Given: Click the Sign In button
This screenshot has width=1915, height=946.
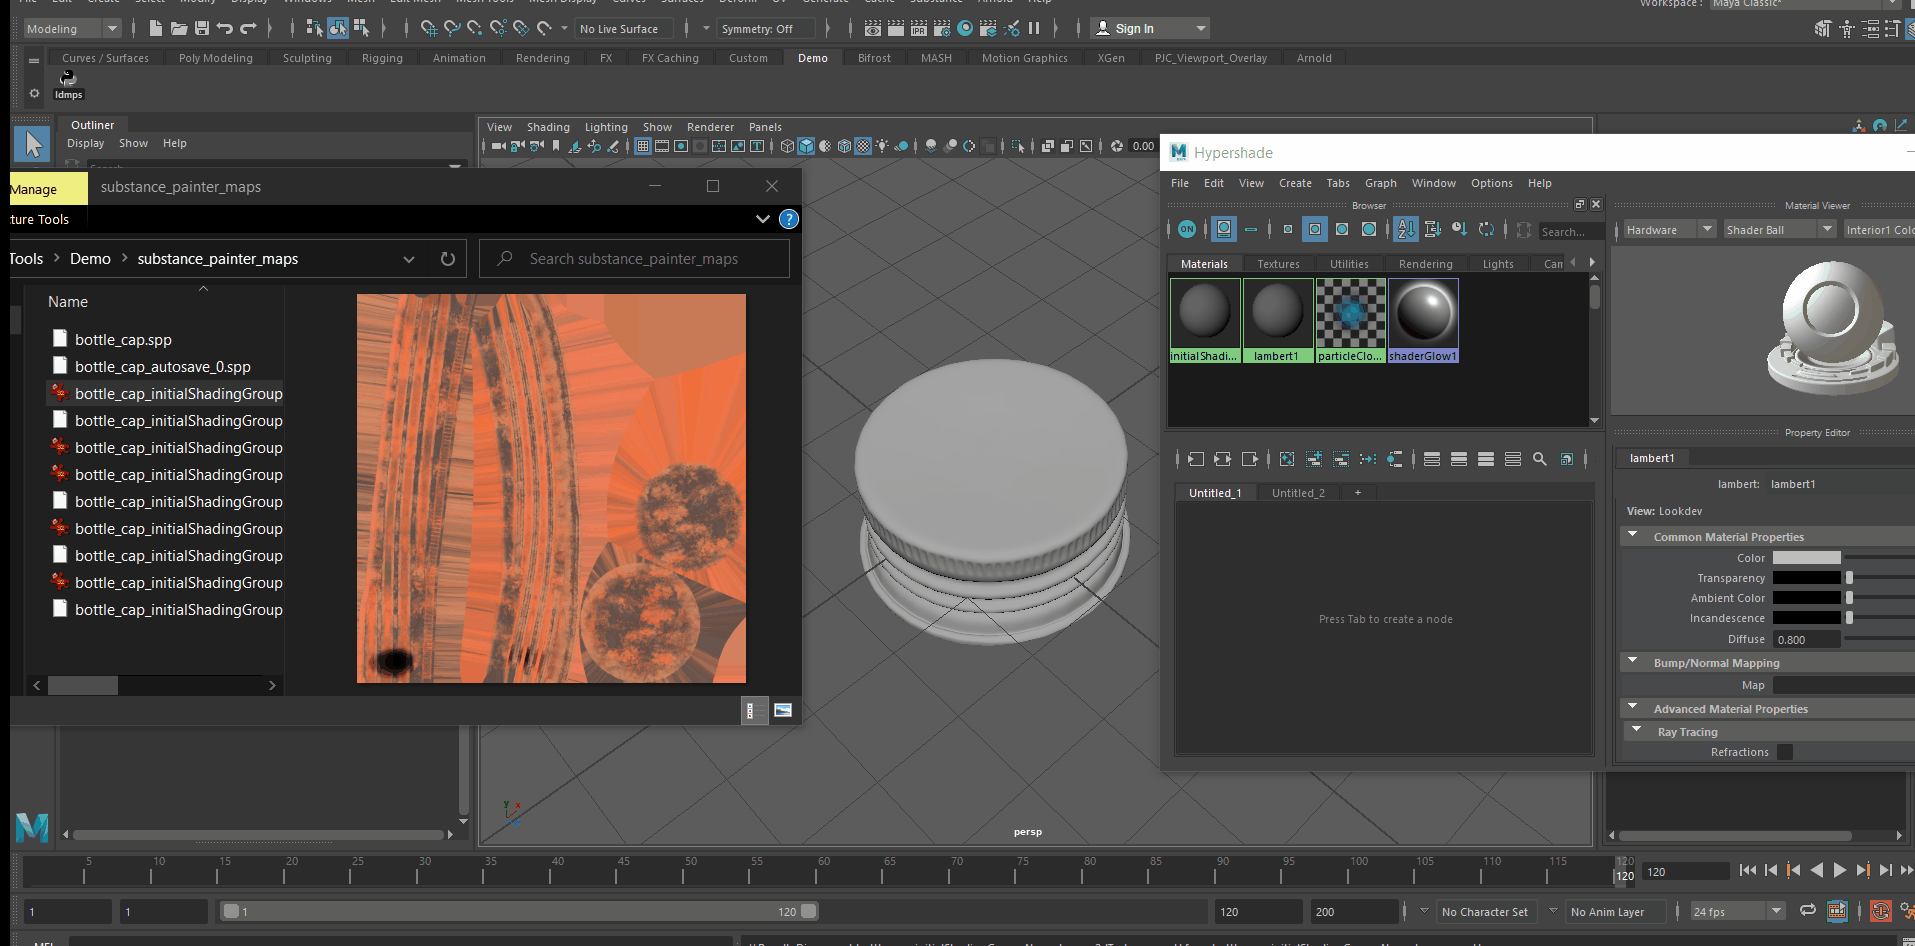Looking at the screenshot, I should pyautogui.click(x=1134, y=29).
